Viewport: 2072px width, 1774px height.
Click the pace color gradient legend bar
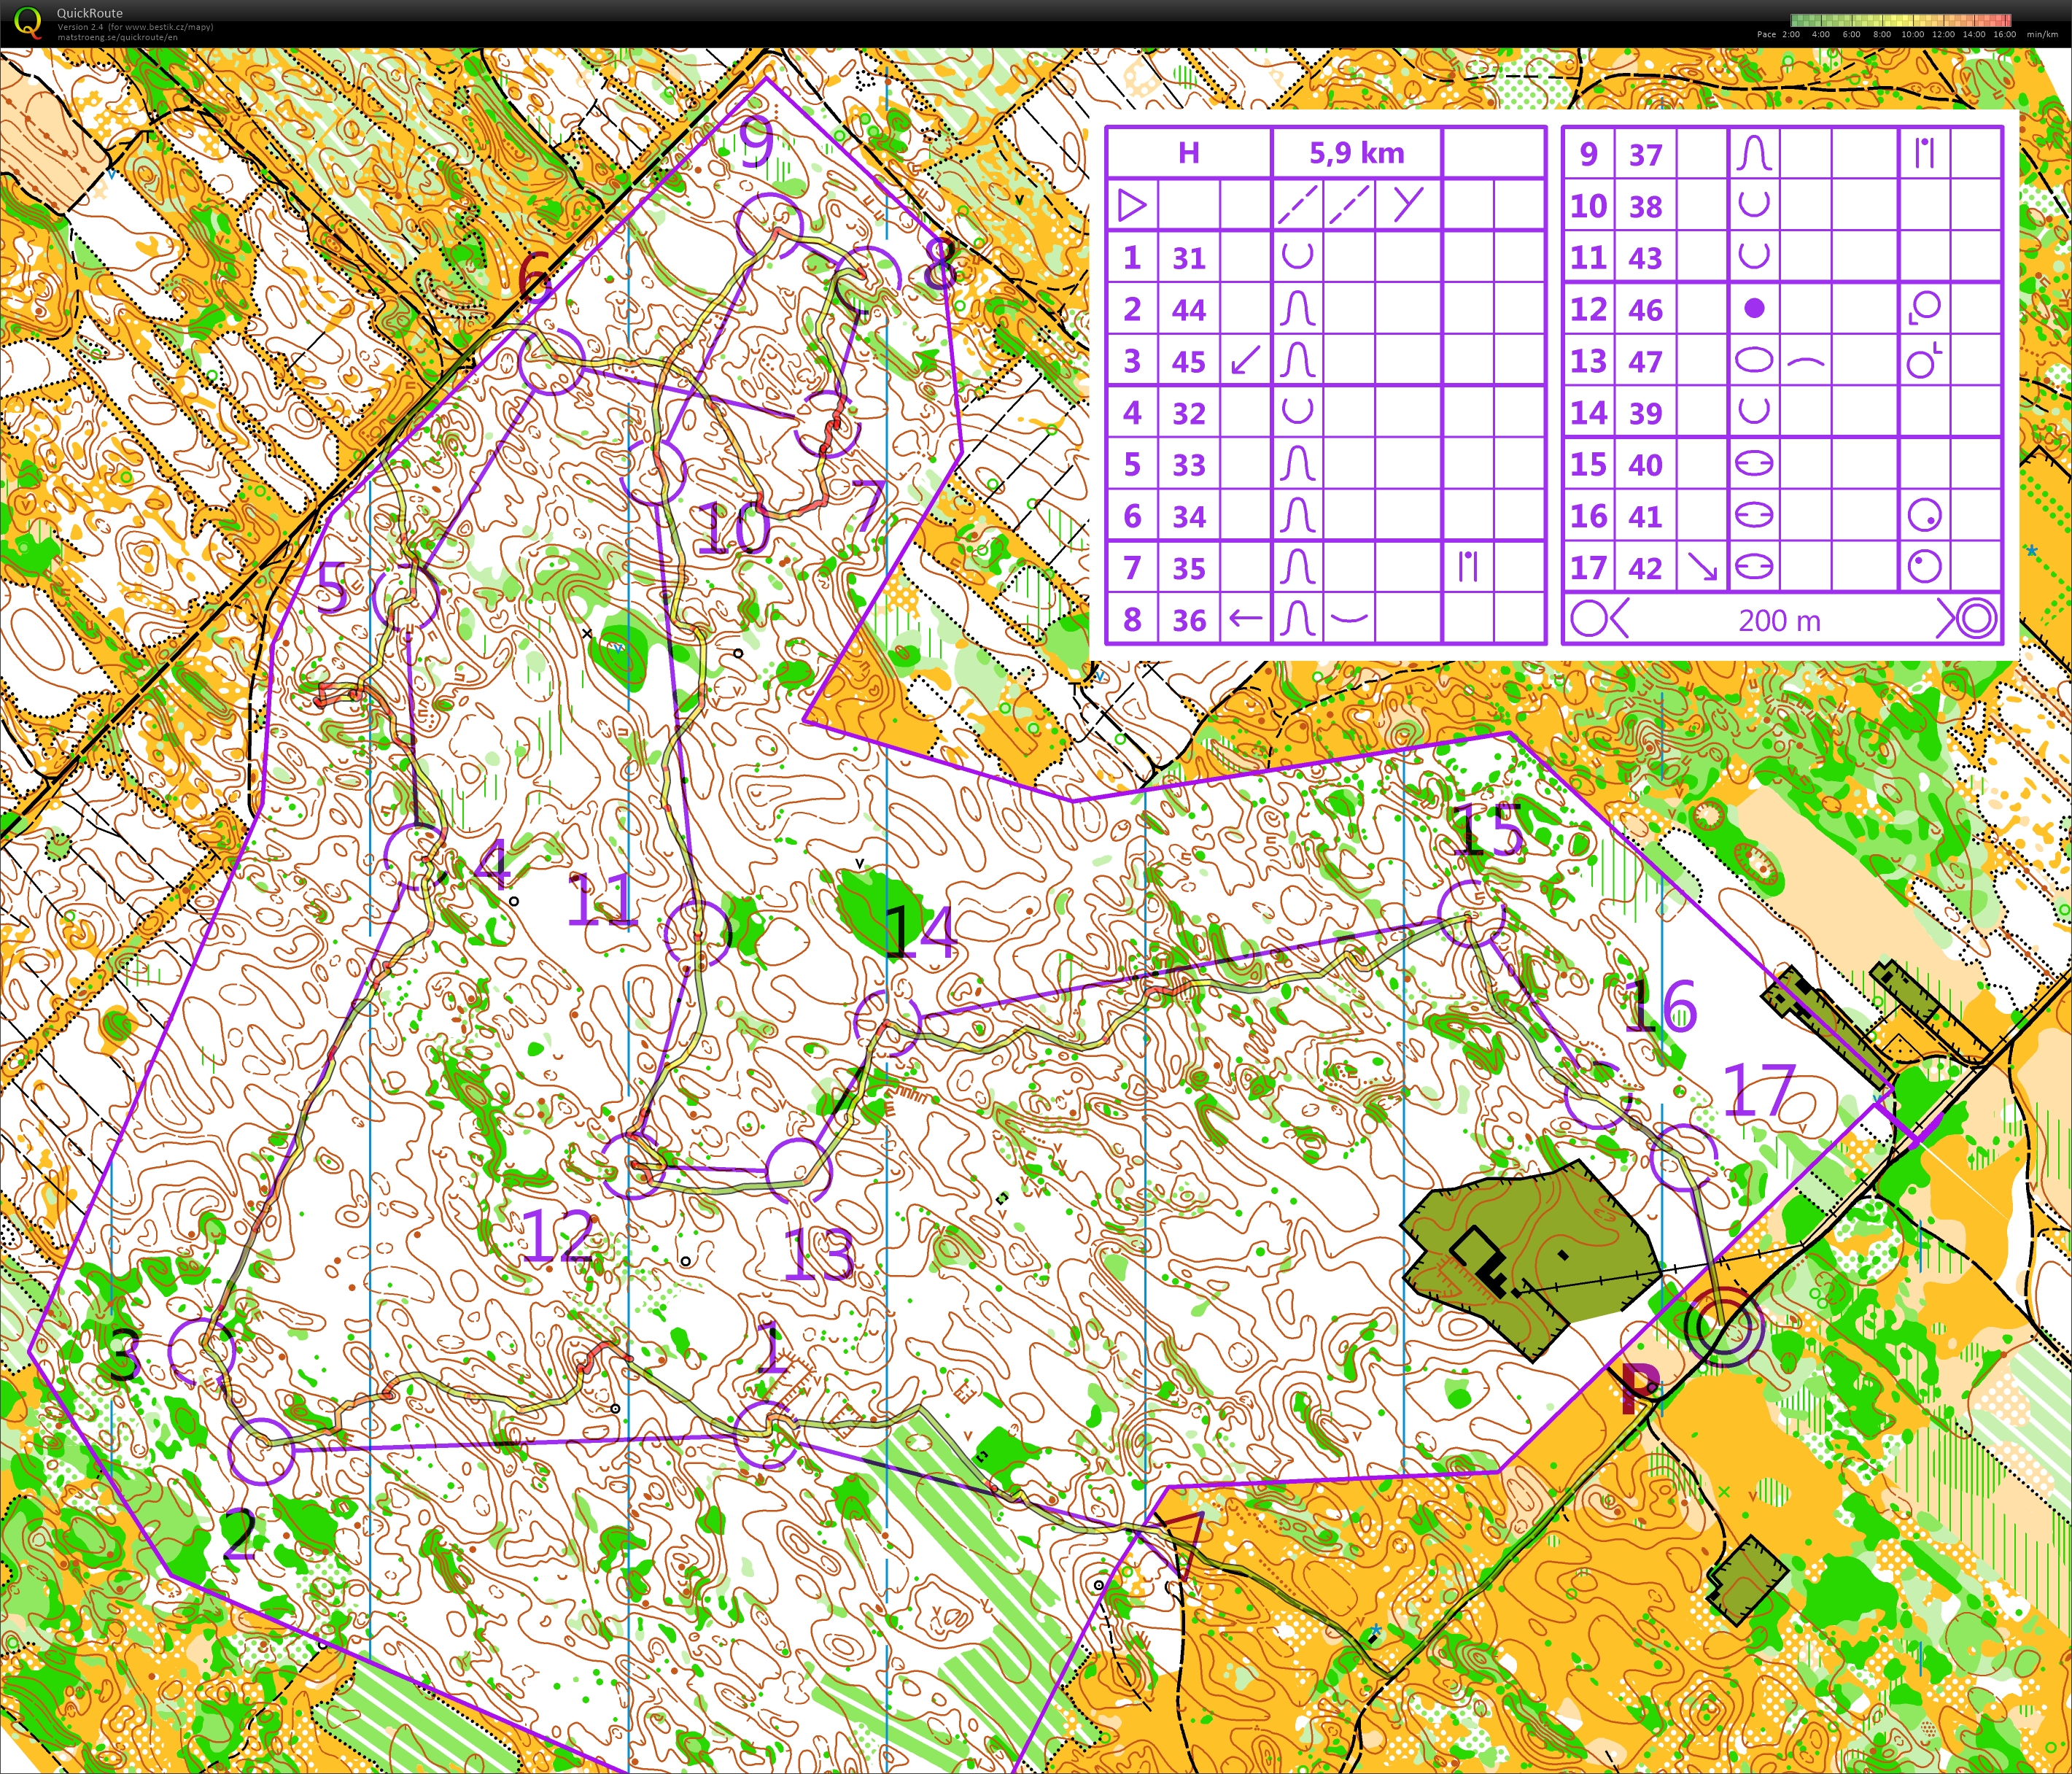(1900, 20)
